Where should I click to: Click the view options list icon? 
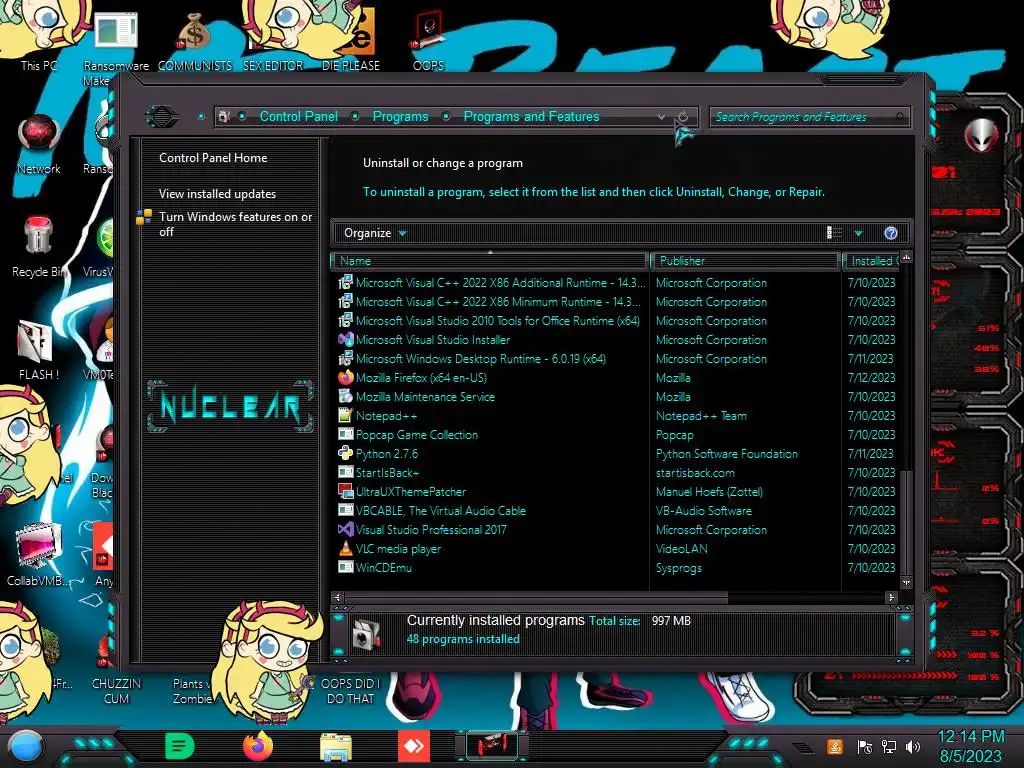tap(835, 233)
